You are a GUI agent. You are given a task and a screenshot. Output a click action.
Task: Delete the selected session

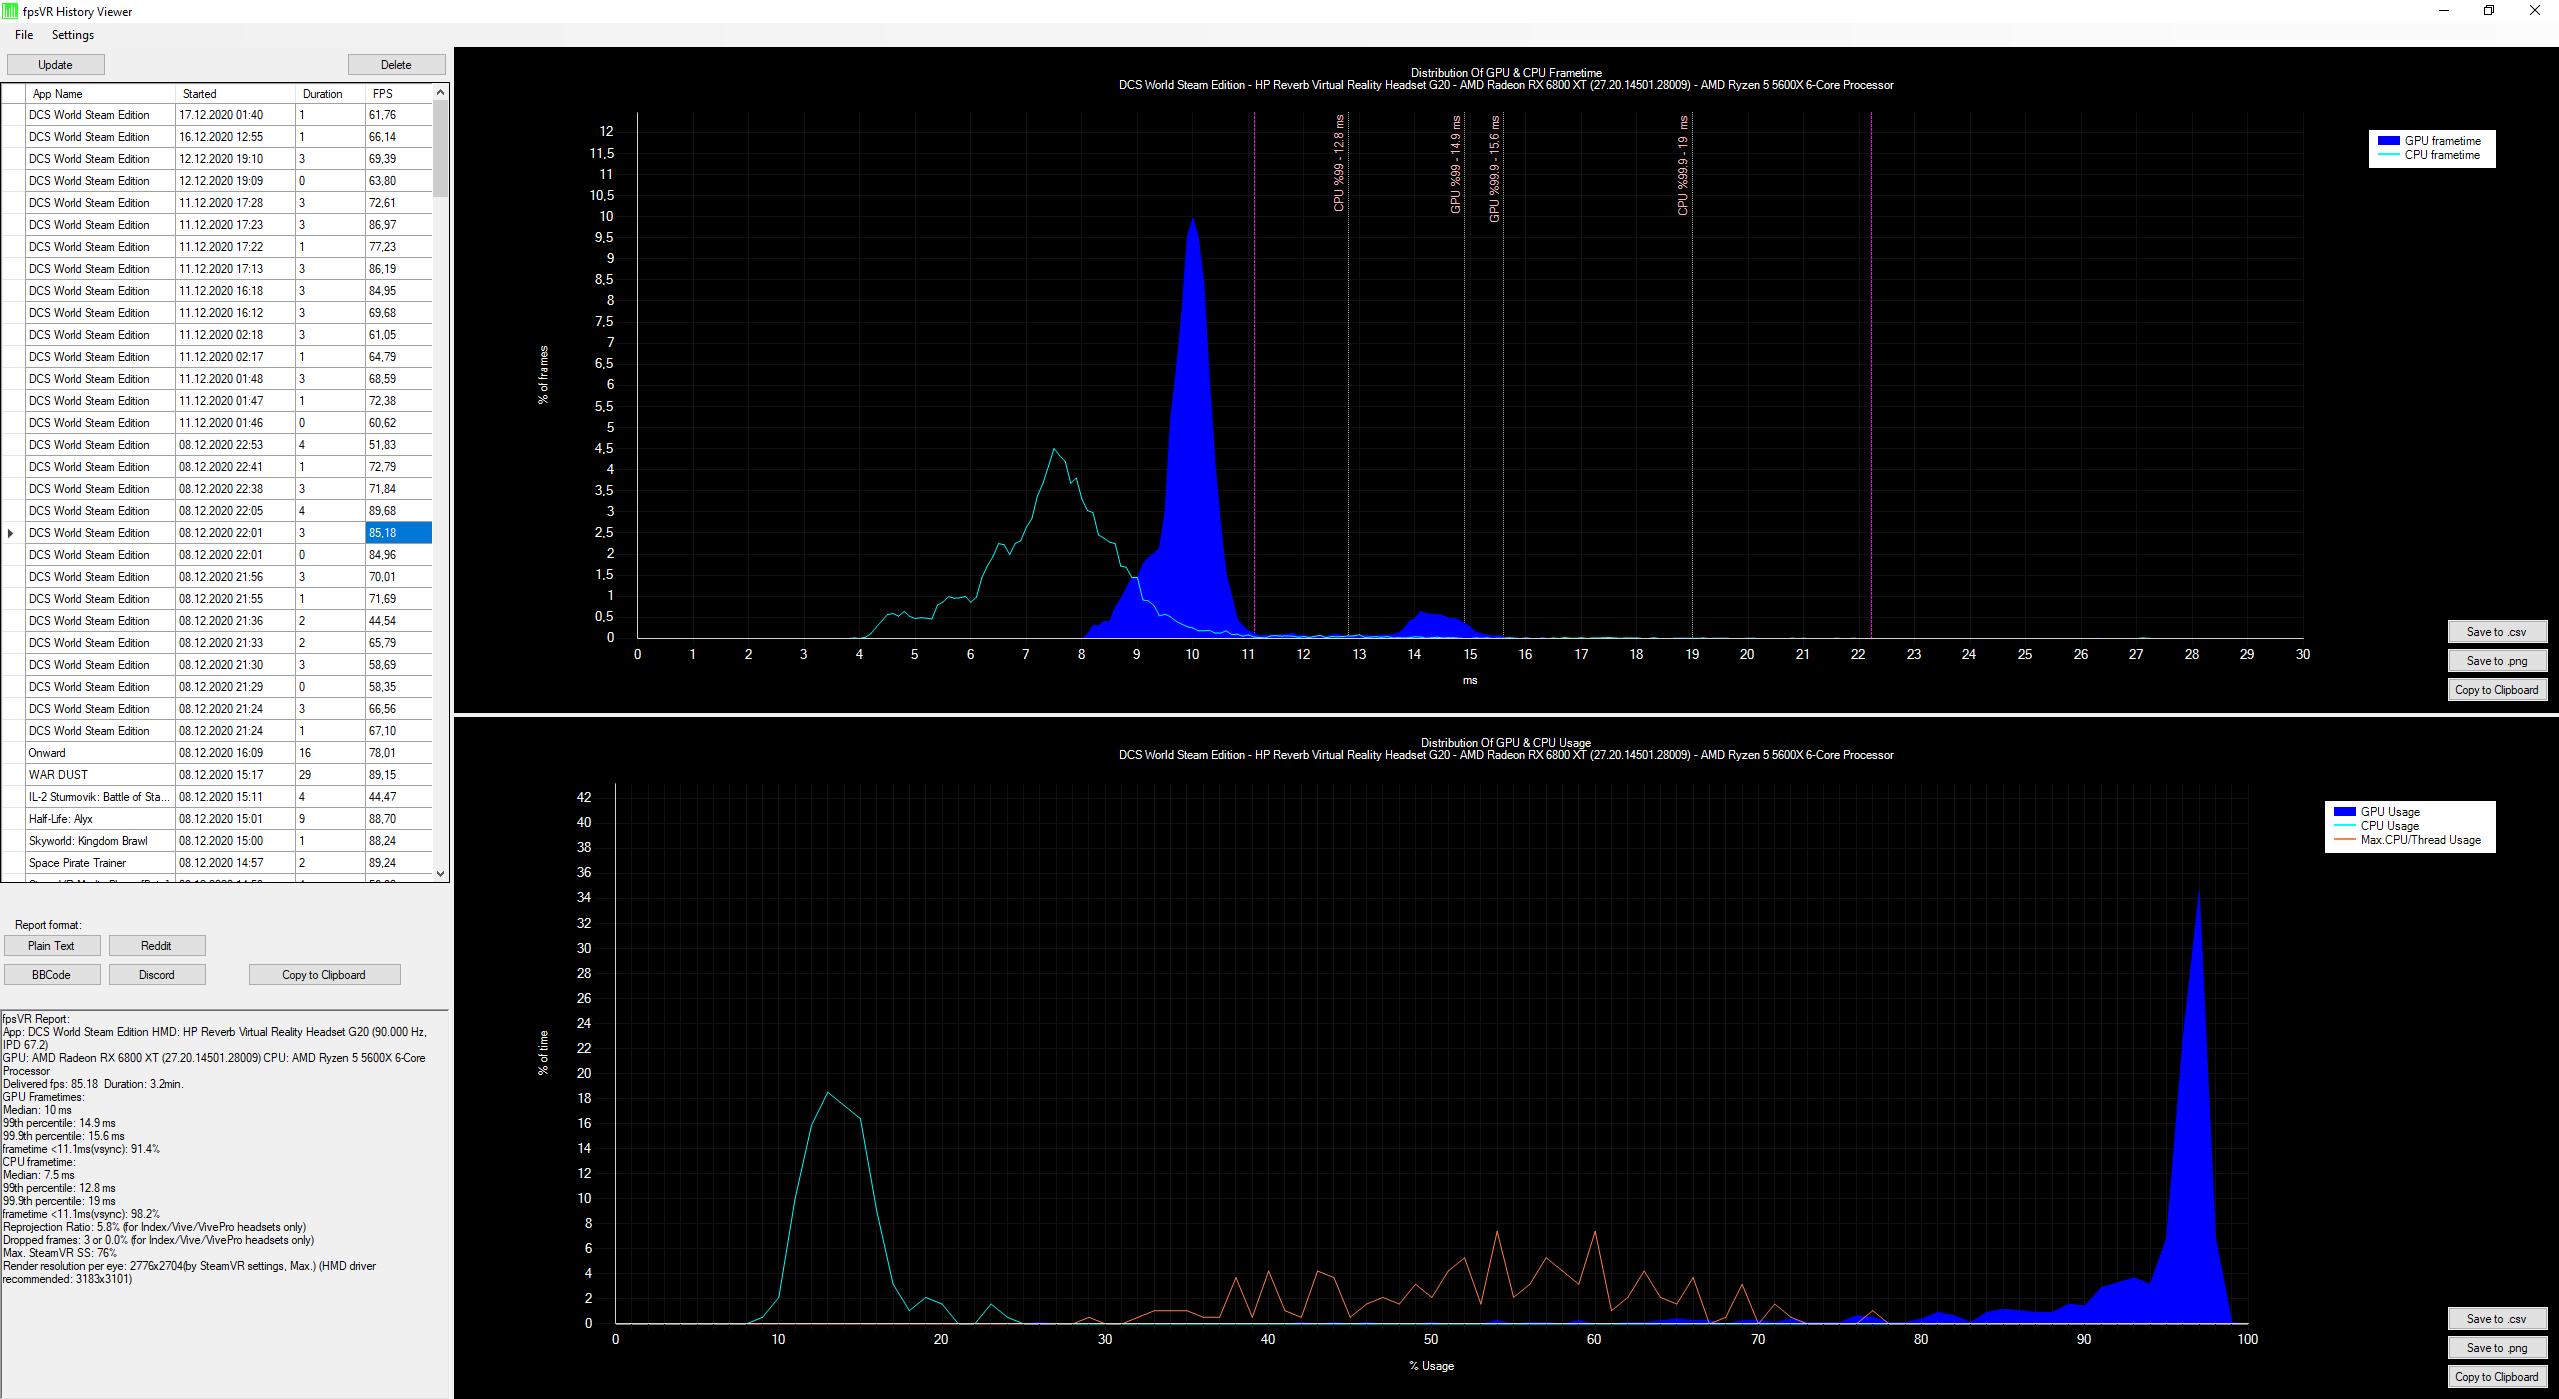396,65
